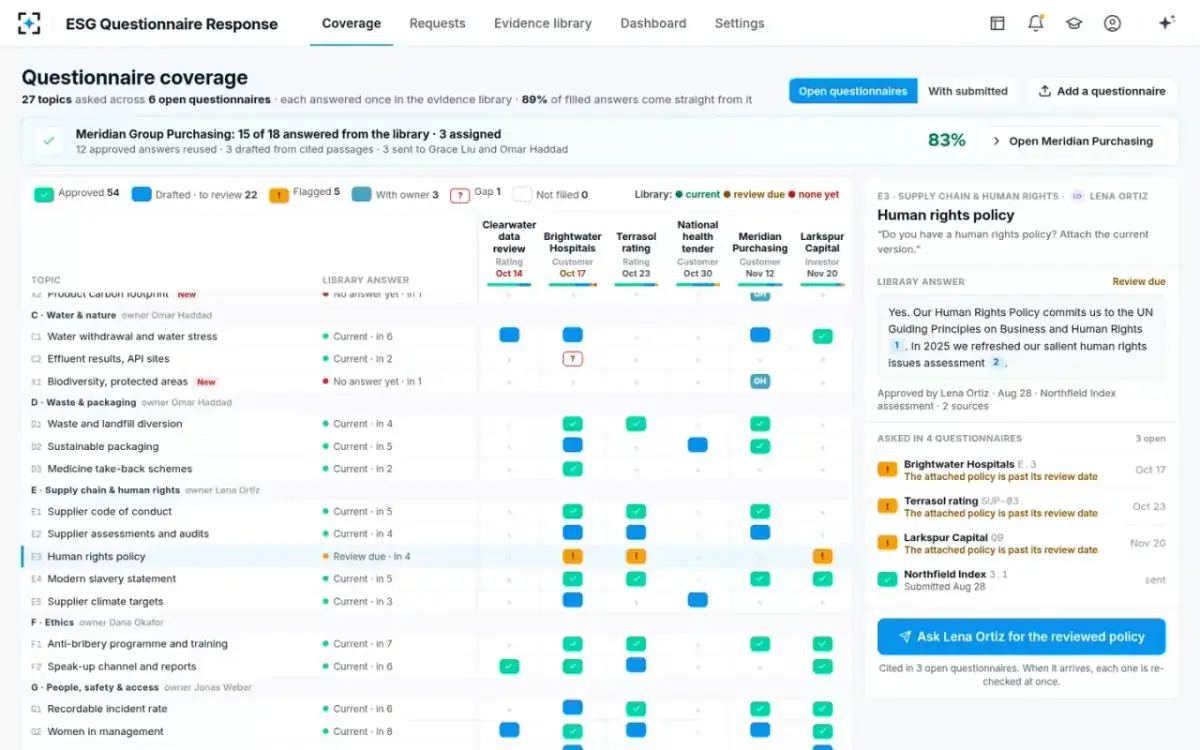
Task: Select the Modern slavery statement row
Action: [436, 579]
